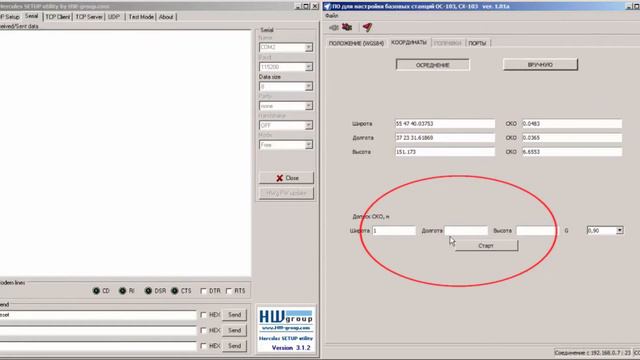Click the connection status in status bar

coord(592,352)
